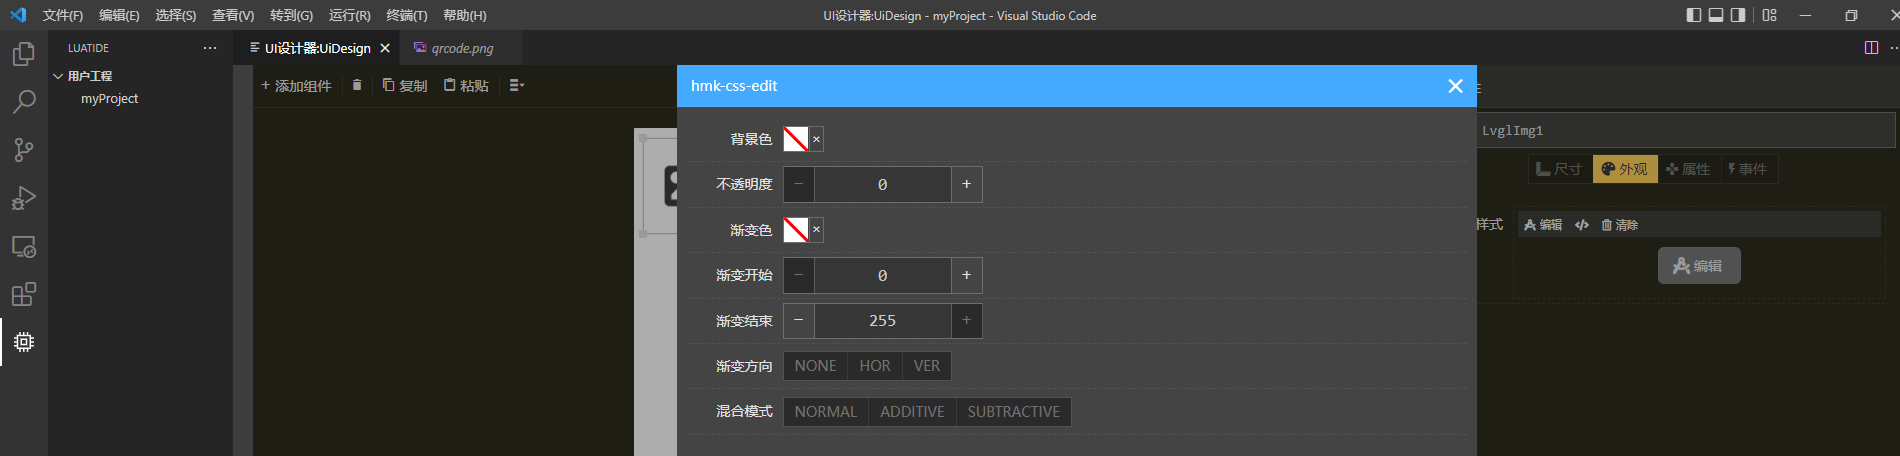Click 添加组件 add component button
Viewport: 1900px width, 456px height.
click(296, 86)
